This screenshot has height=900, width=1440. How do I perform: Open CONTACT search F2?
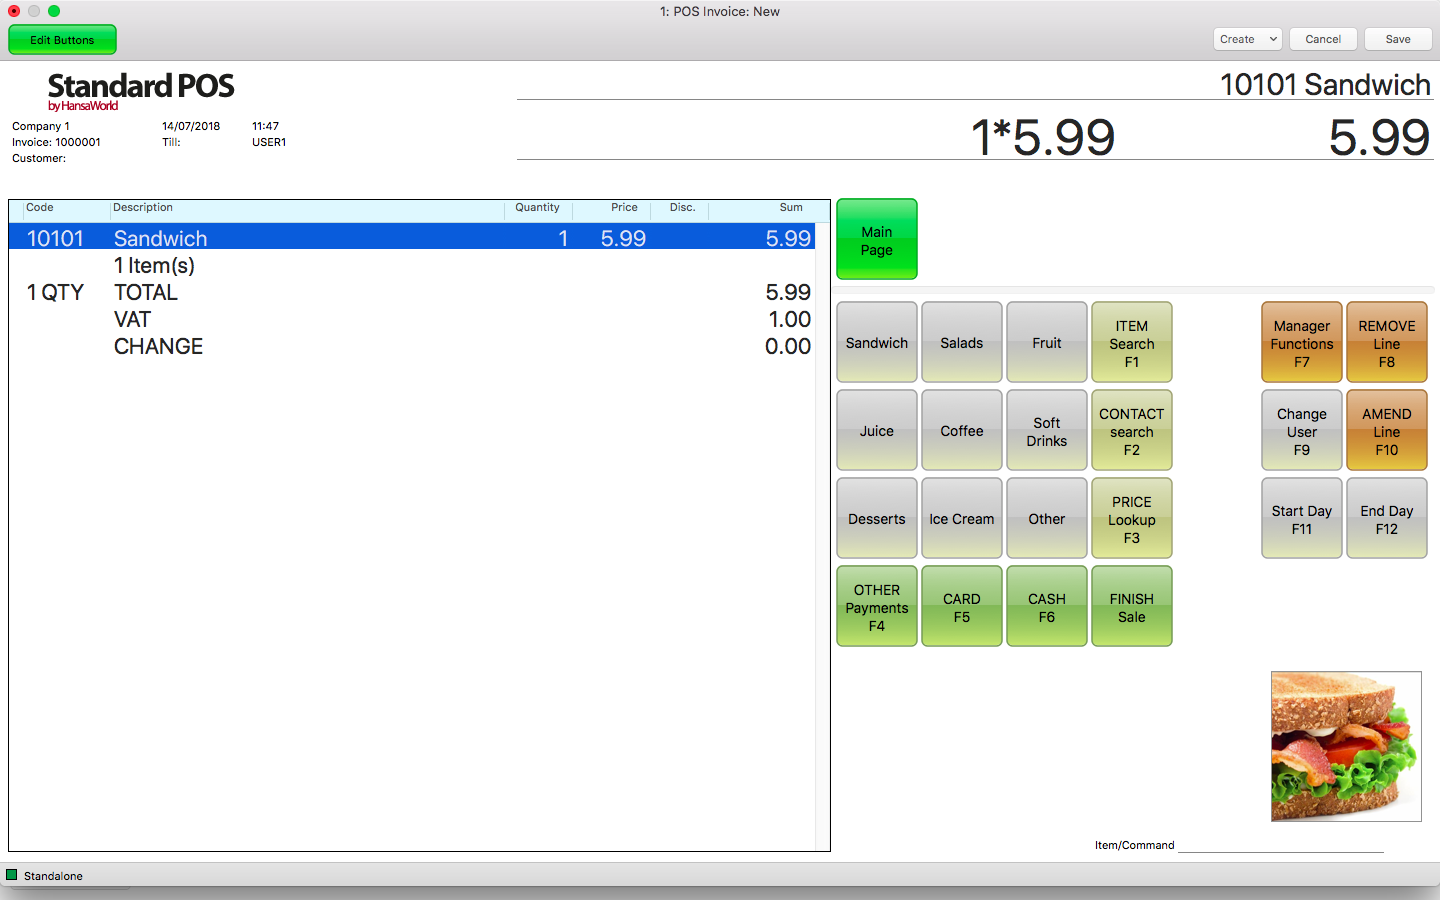[1131, 431]
